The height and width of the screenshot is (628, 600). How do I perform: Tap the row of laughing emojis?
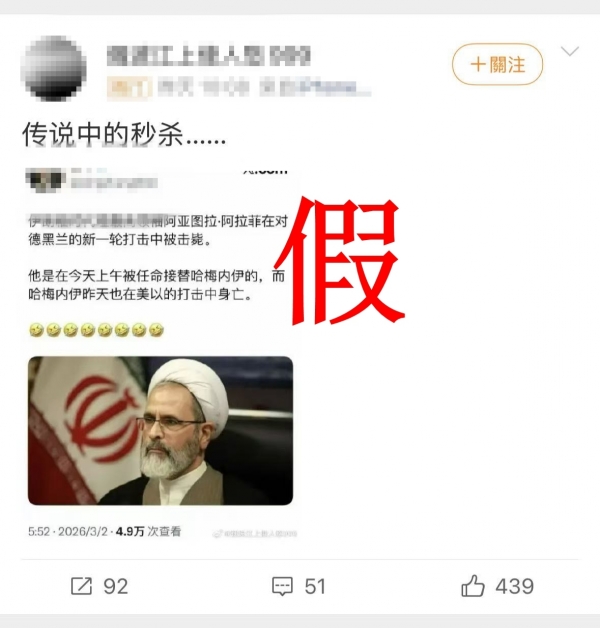click(97, 330)
